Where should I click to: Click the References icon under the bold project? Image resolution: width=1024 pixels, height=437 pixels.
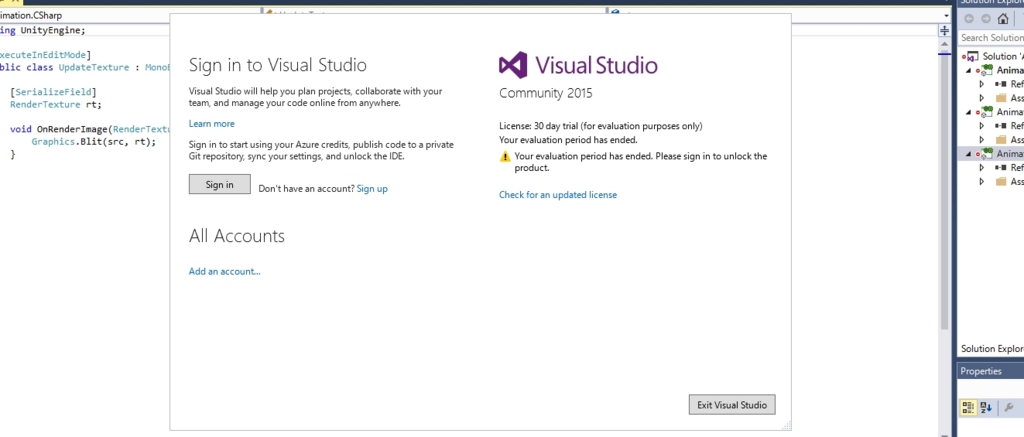coord(1000,84)
